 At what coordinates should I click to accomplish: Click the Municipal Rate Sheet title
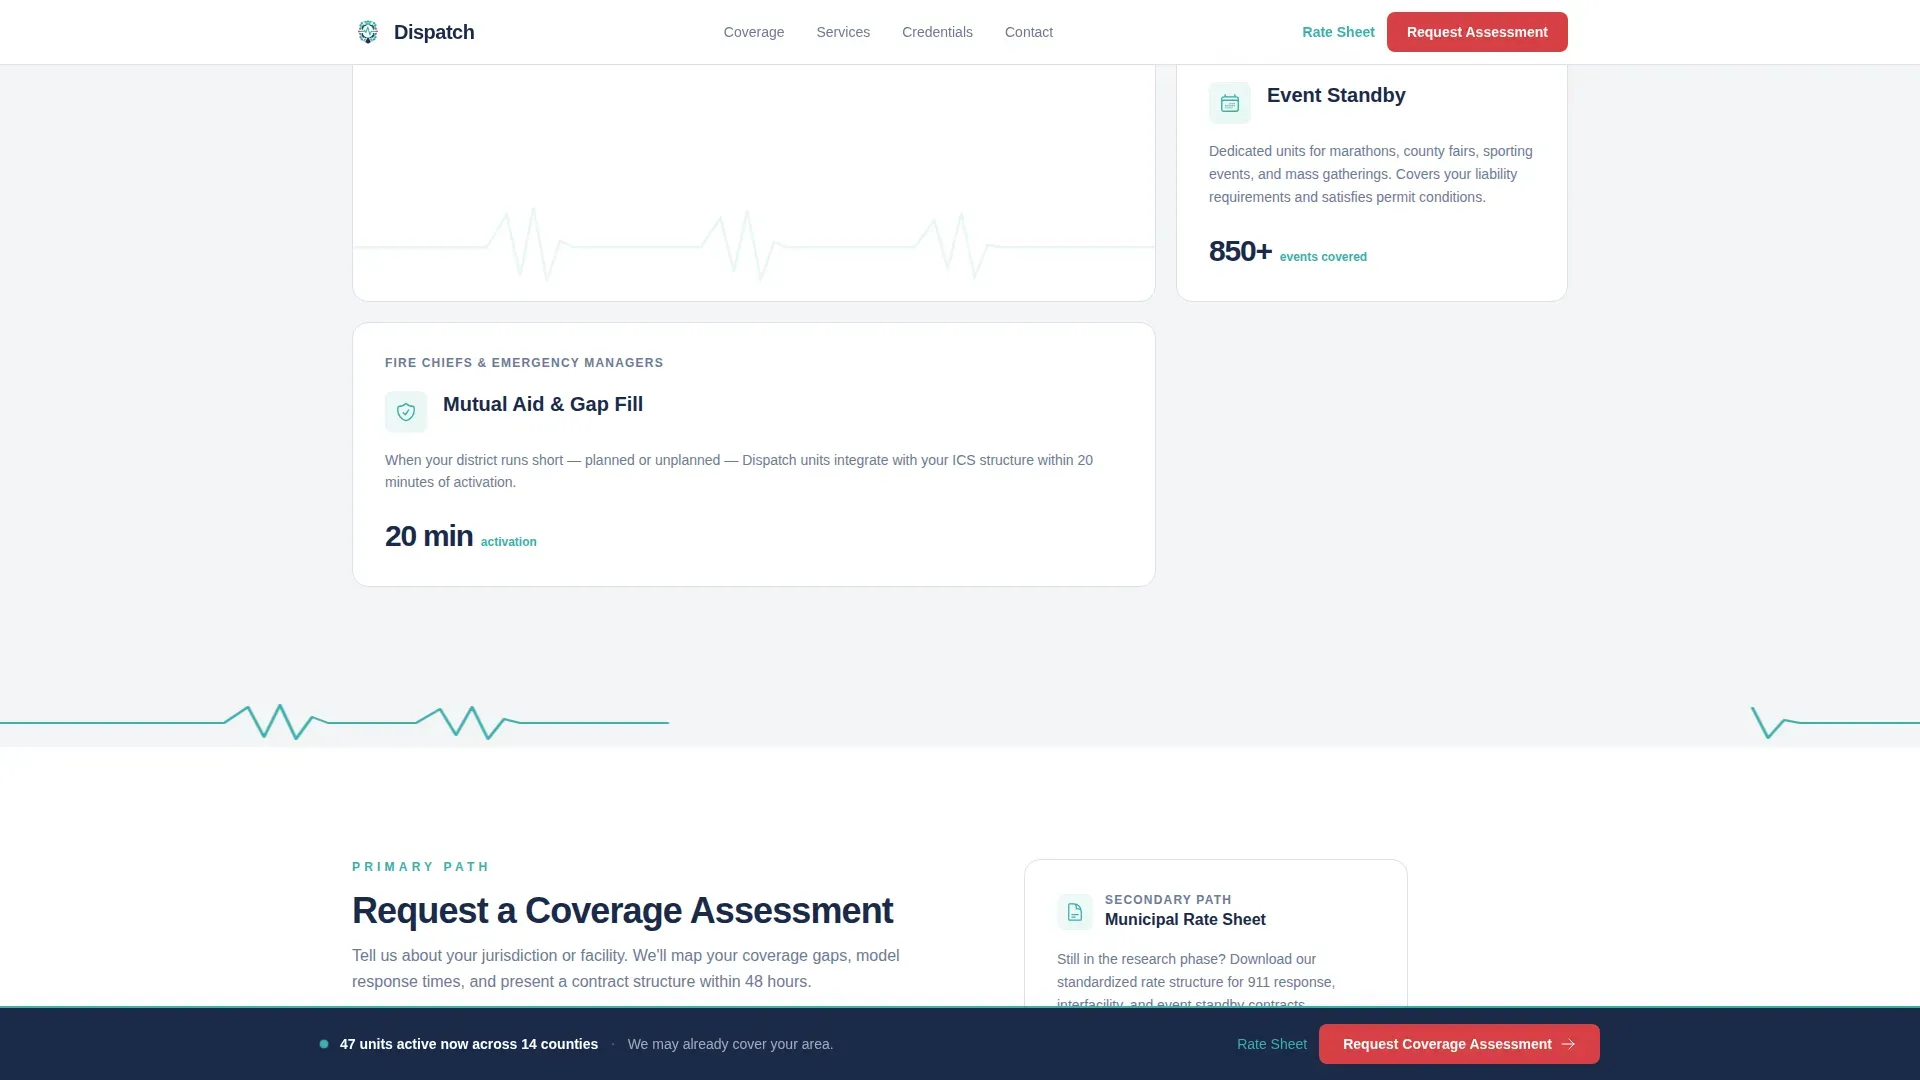pos(1185,920)
